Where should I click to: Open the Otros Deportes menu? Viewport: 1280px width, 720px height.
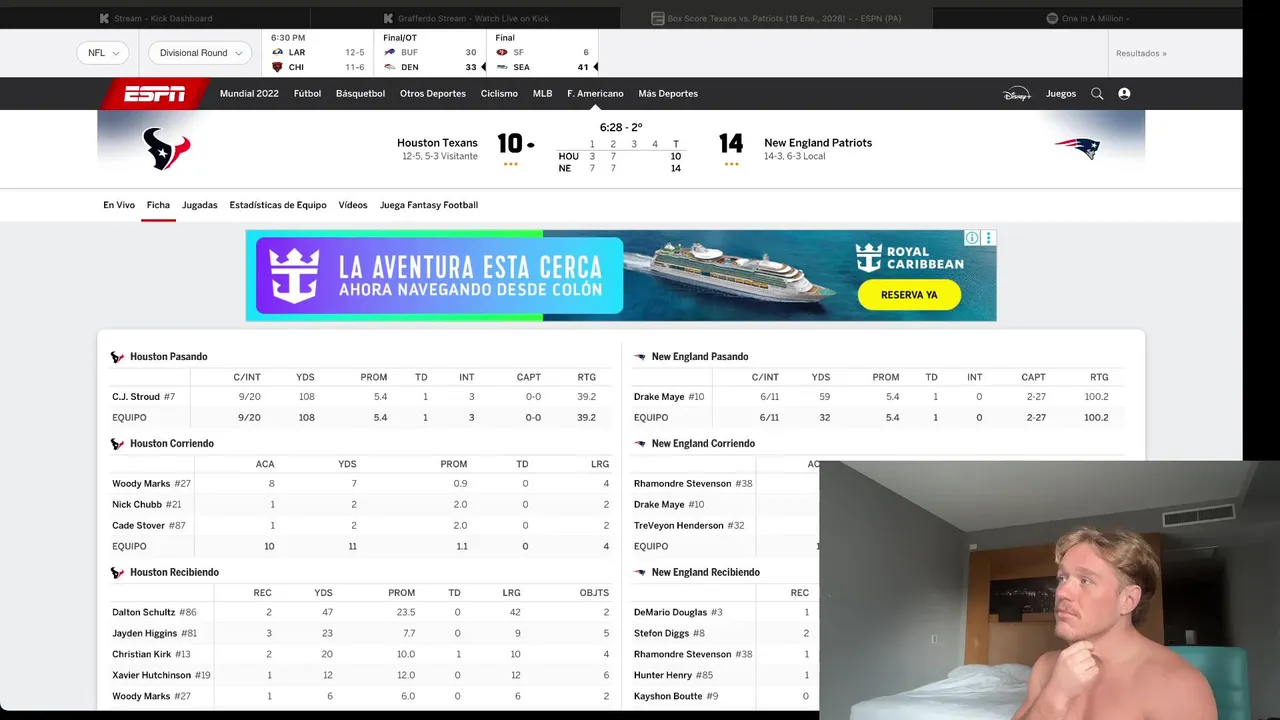pyautogui.click(x=433, y=94)
